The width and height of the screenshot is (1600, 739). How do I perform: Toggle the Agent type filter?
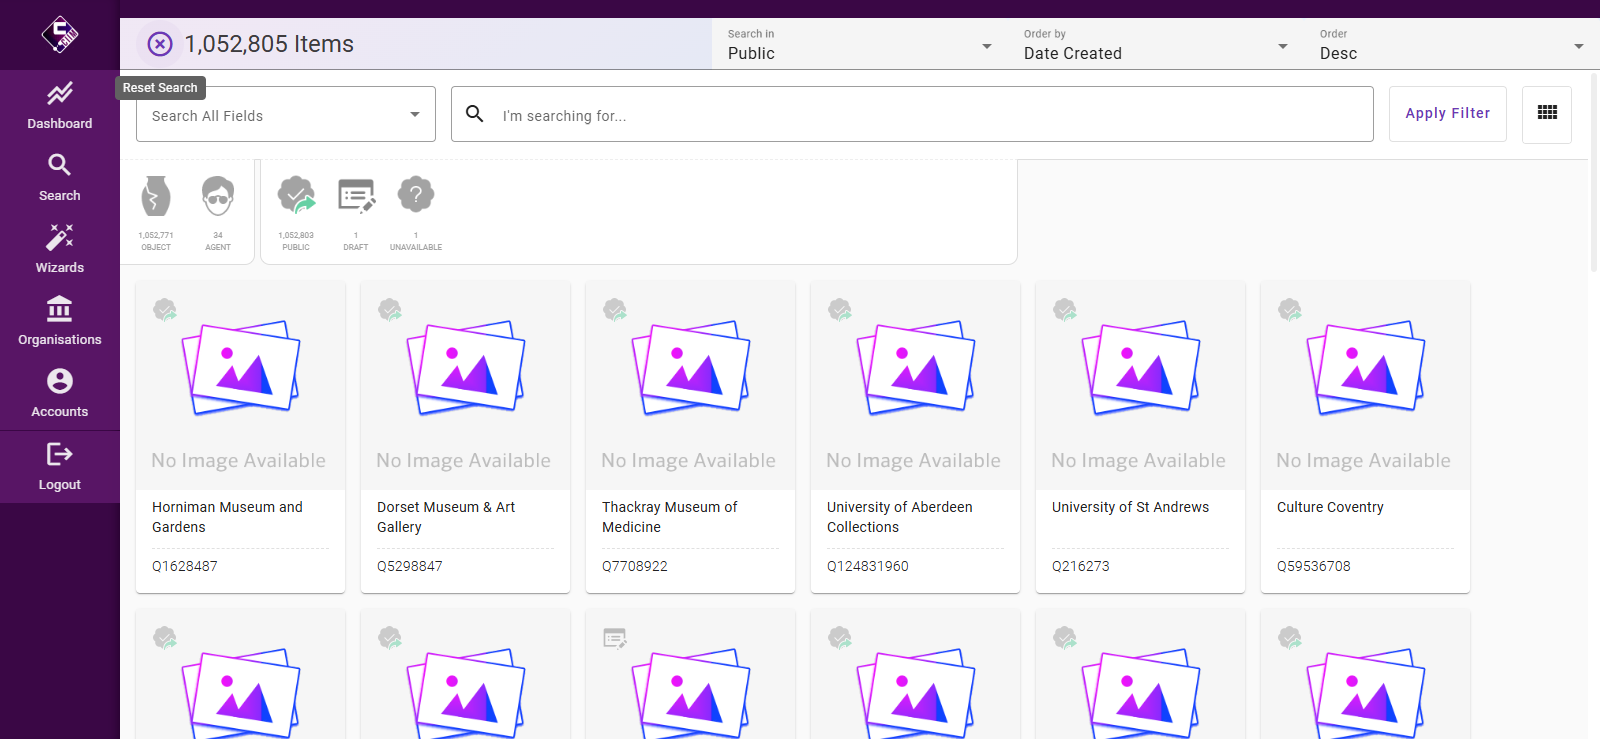pos(218,198)
